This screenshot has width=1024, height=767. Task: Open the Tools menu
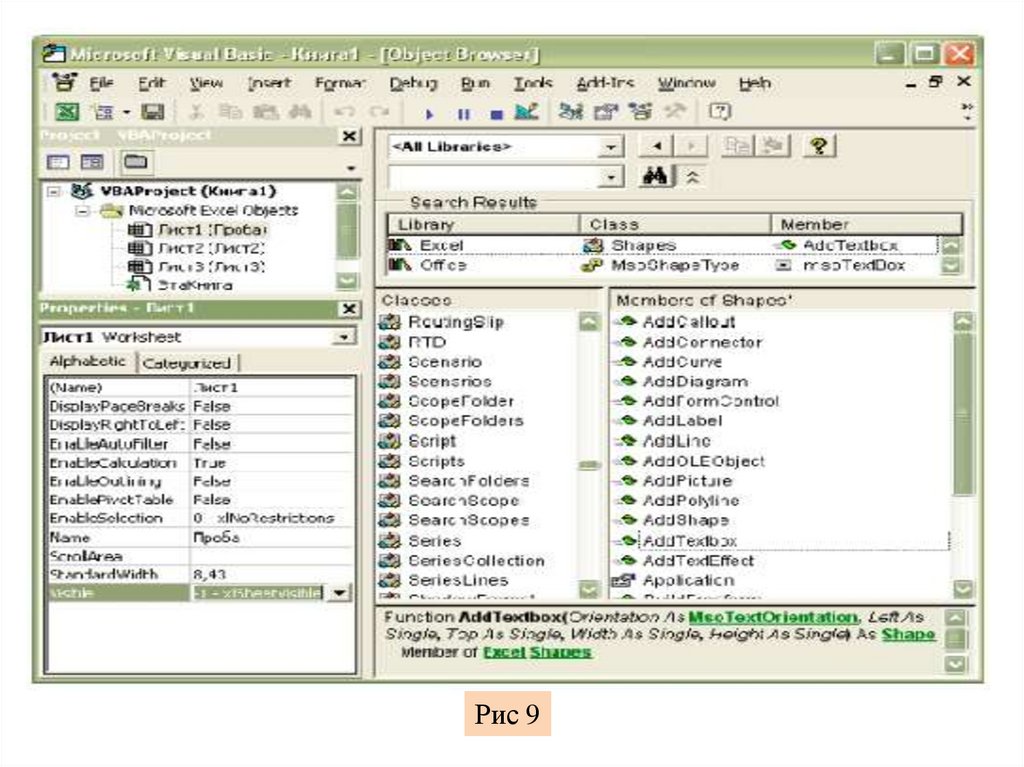(533, 83)
